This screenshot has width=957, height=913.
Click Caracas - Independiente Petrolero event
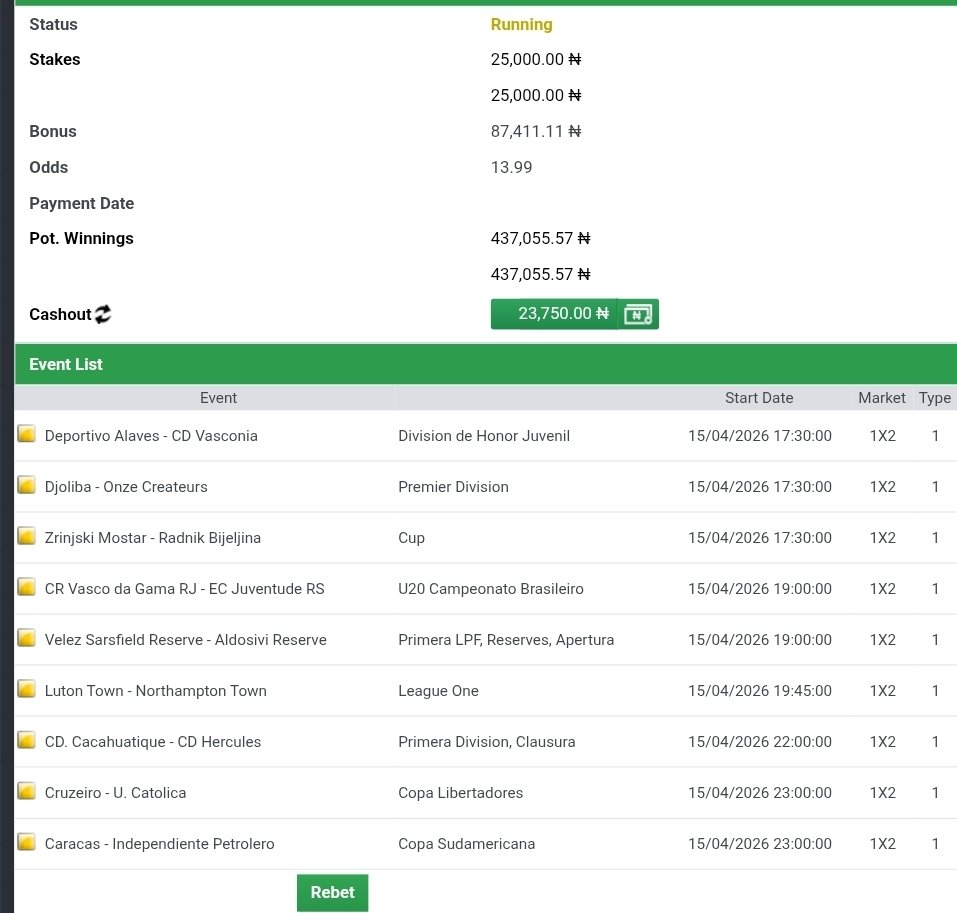pos(159,843)
